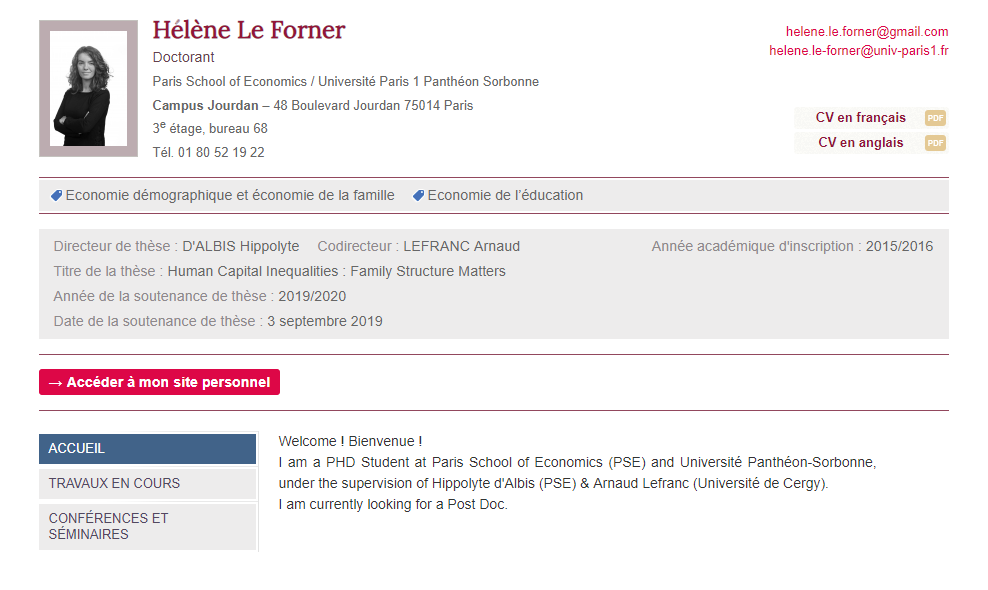Open the CV en anglais link
The width and height of the screenshot is (988, 590).
coord(860,143)
